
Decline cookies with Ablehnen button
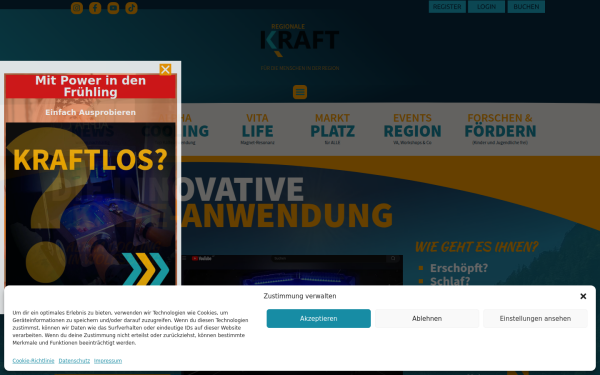pos(427,318)
